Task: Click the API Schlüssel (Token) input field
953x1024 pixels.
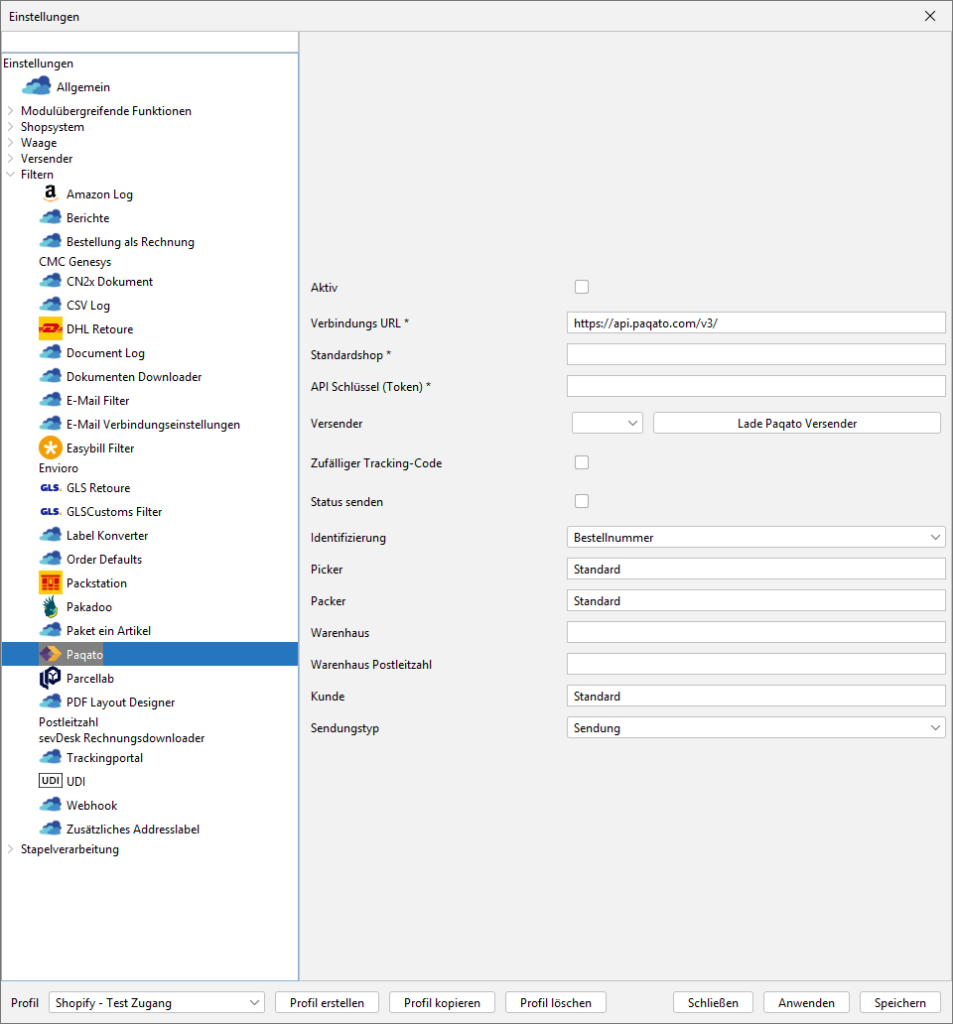Action: (755, 386)
